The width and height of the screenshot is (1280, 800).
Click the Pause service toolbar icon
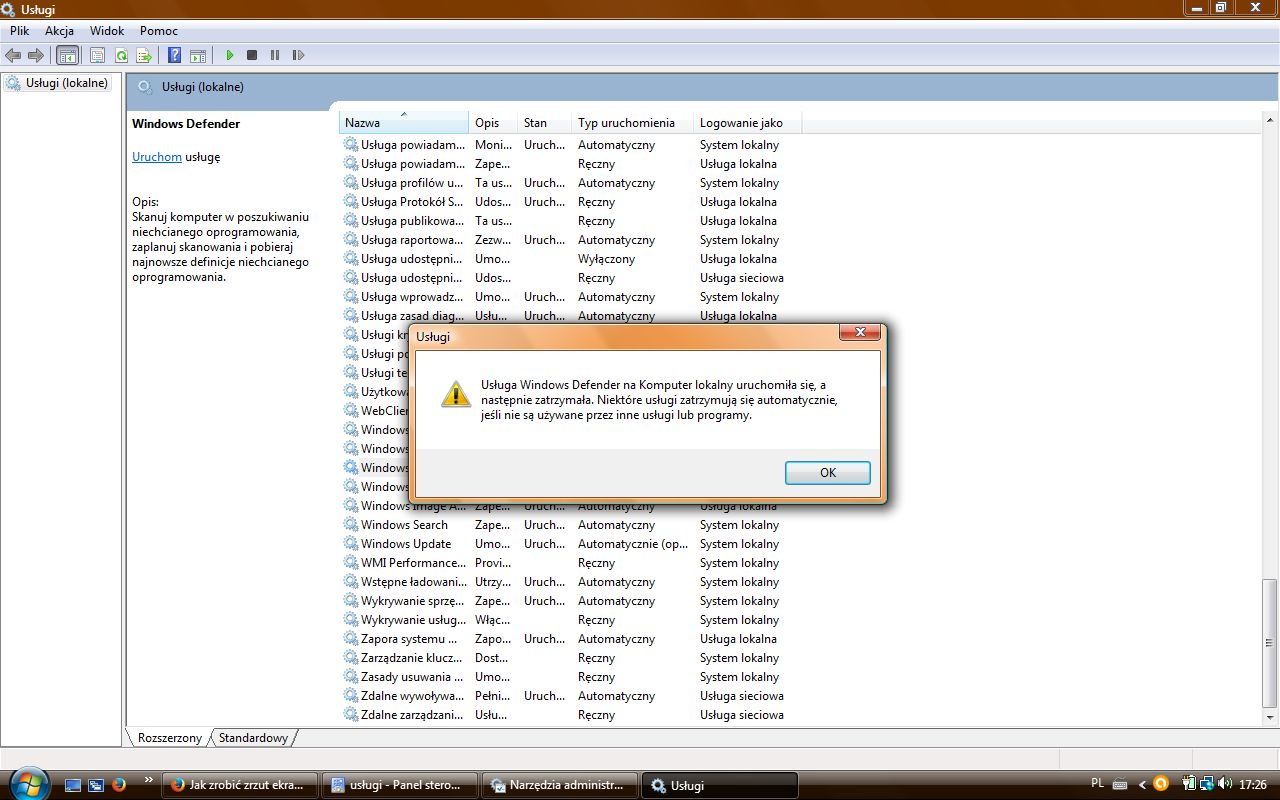coord(275,56)
